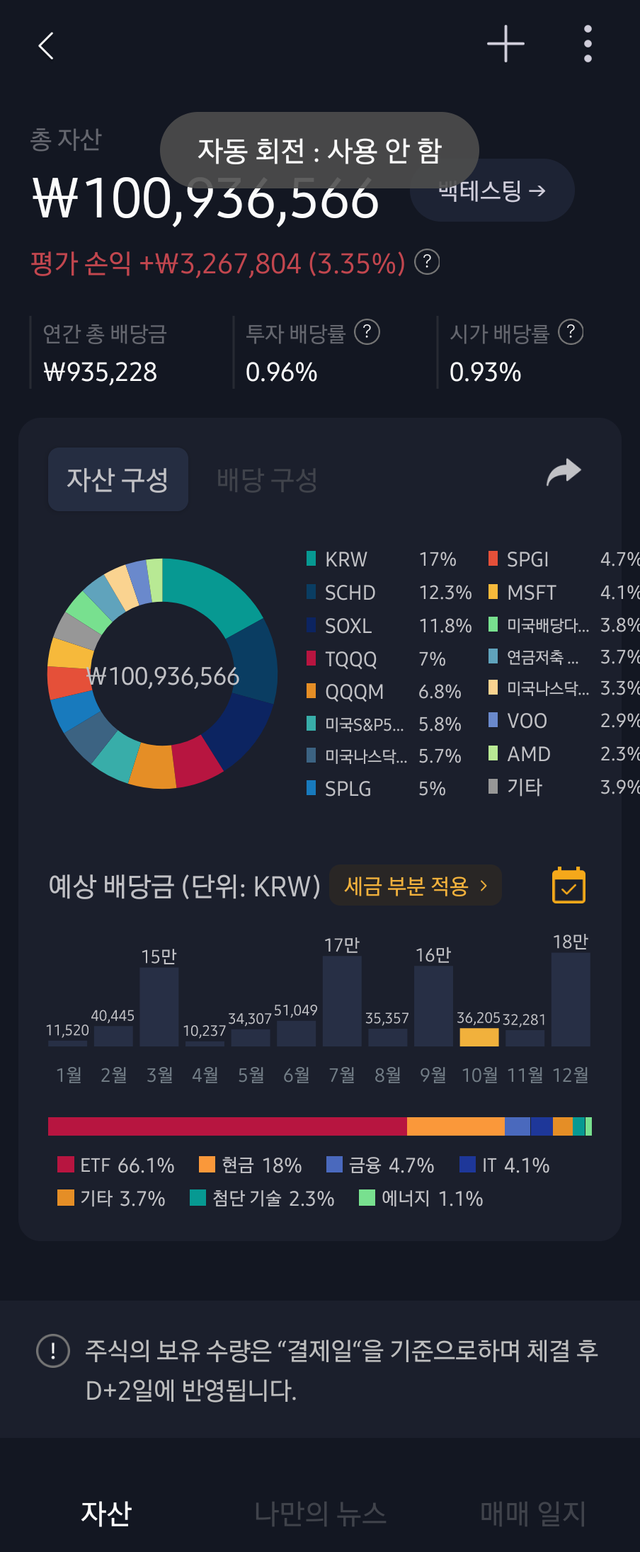The width and height of the screenshot is (640, 1552).
Task: Tap the share arrow icon
Action: tap(563, 473)
